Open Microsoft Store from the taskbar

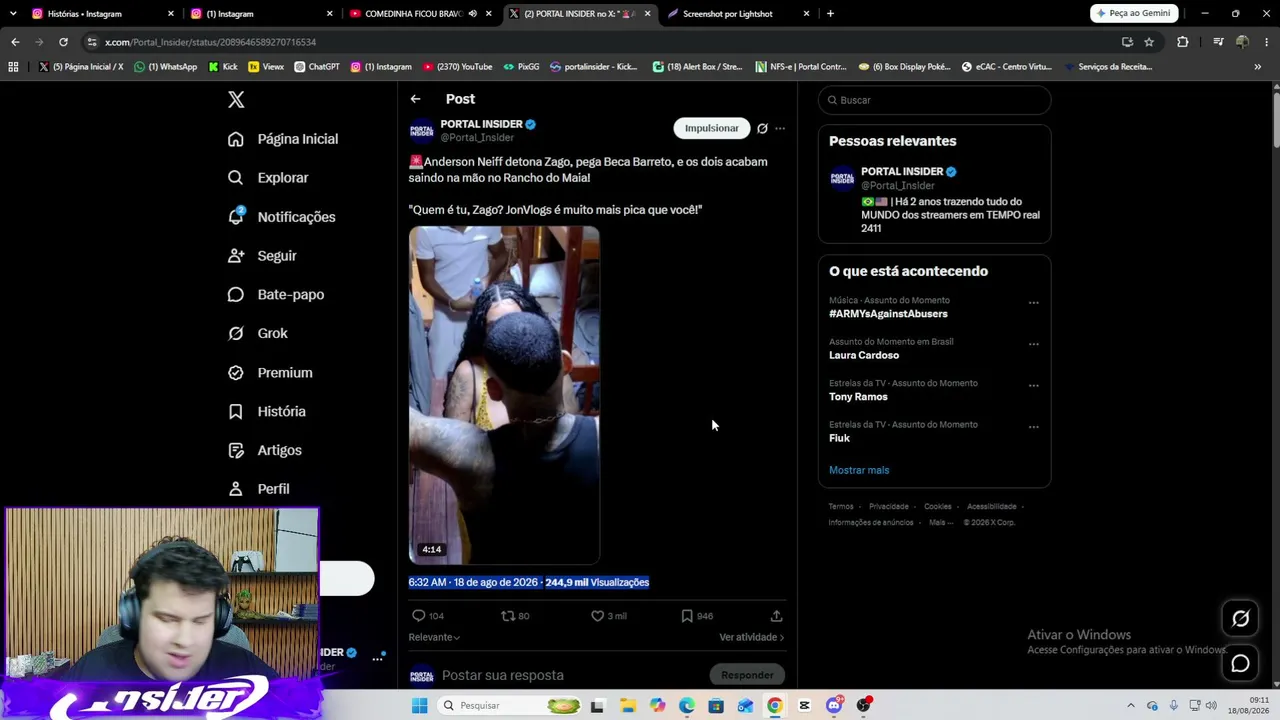716,705
